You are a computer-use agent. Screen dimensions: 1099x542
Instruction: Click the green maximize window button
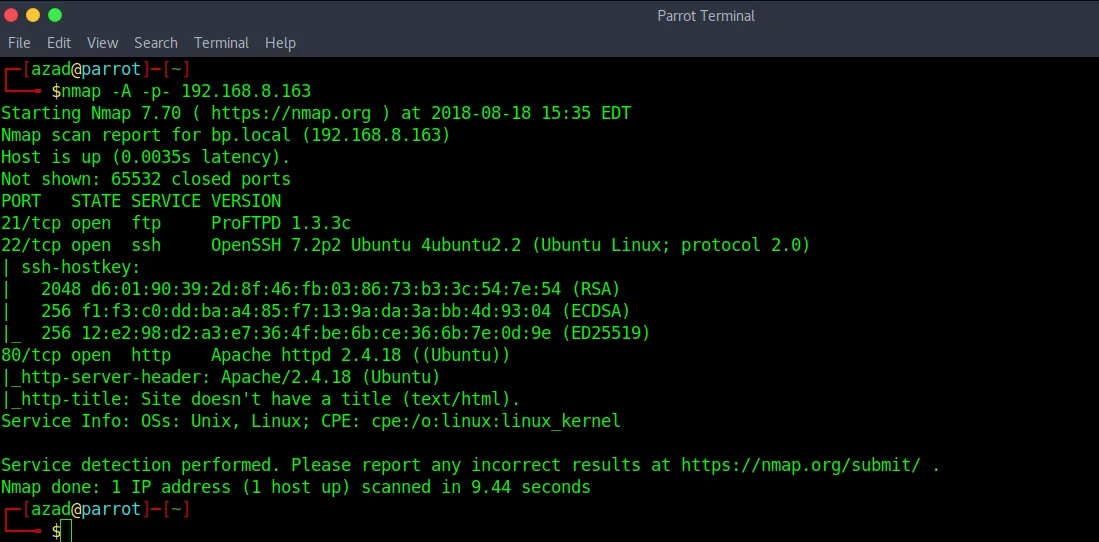[x=55, y=15]
